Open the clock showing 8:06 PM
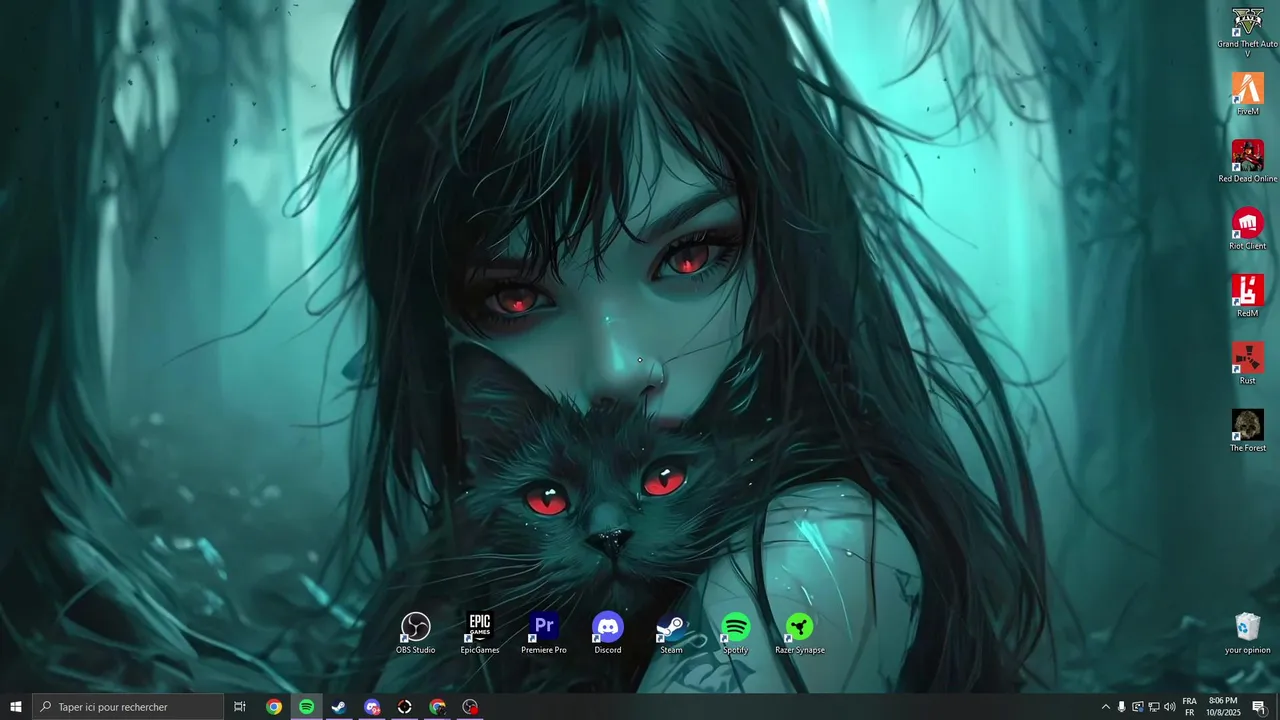The image size is (1280, 720). click(x=1223, y=707)
